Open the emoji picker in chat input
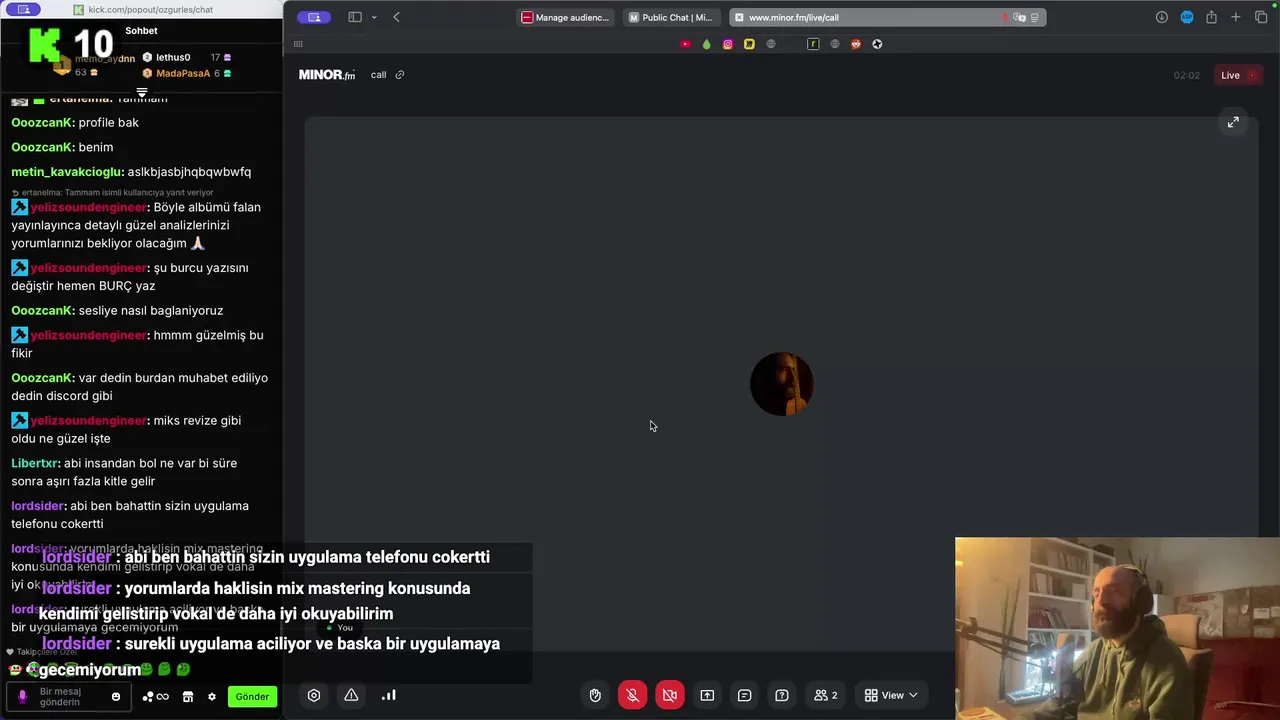1280x720 pixels. 116,697
